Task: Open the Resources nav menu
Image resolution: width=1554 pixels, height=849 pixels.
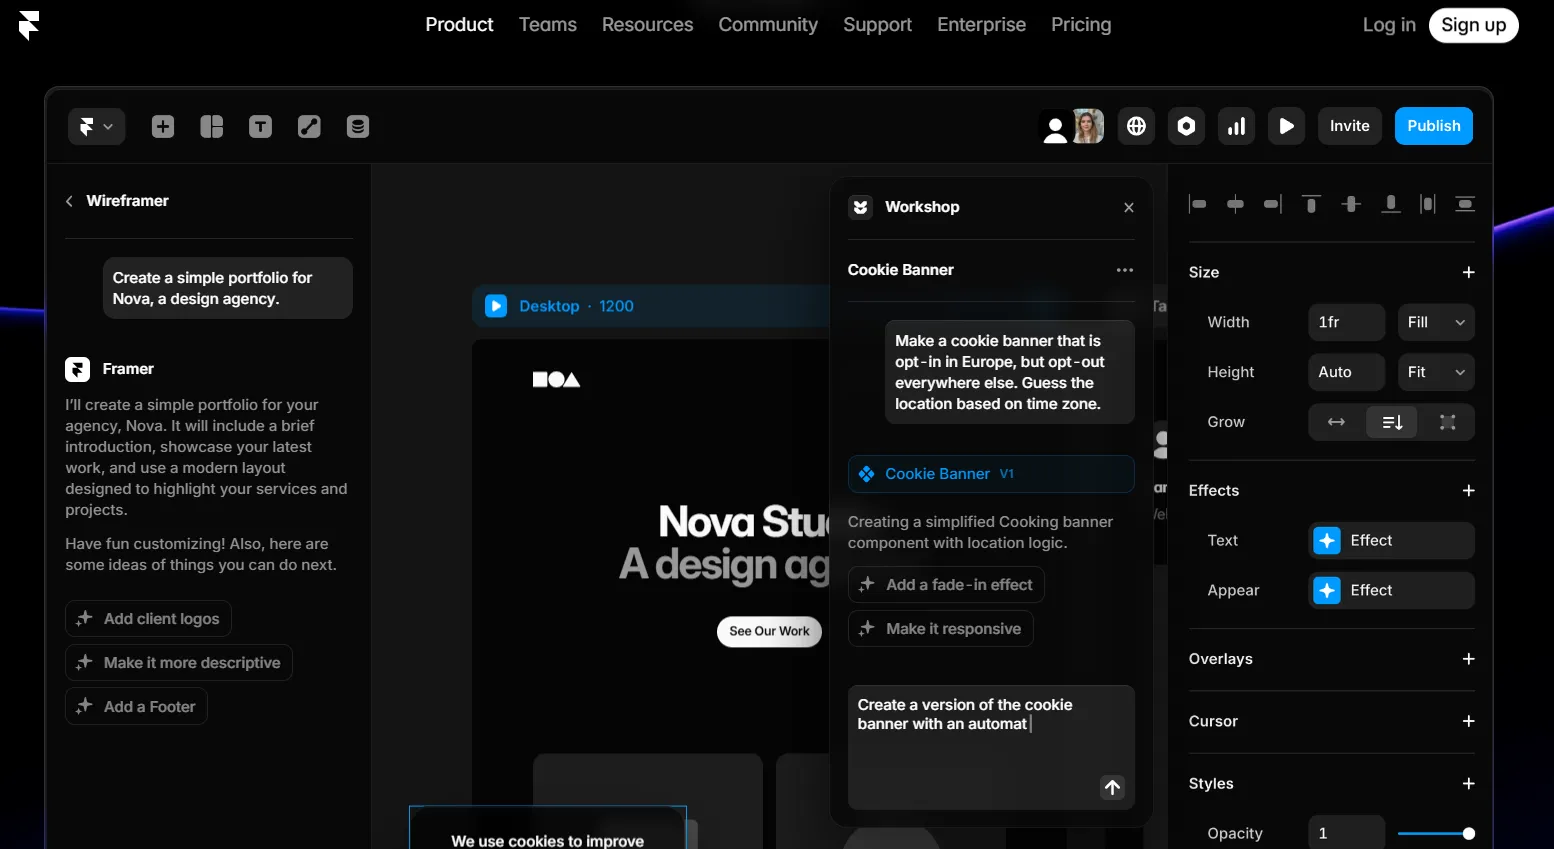Action: pyautogui.click(x=647, y=25)
